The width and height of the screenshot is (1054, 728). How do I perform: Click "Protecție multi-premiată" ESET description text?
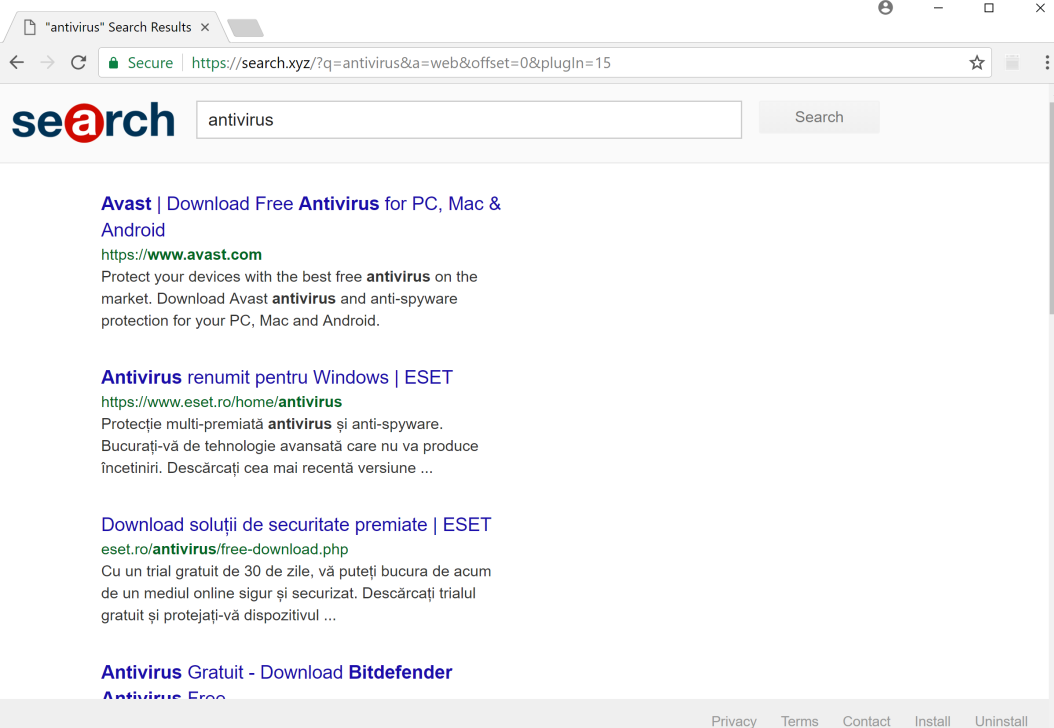point(290,446)
